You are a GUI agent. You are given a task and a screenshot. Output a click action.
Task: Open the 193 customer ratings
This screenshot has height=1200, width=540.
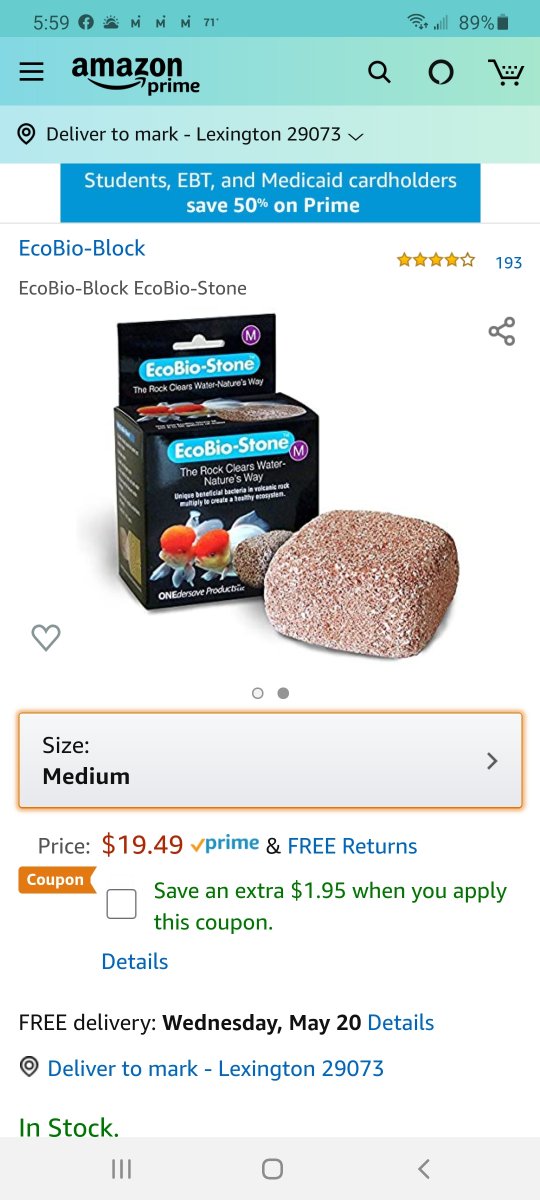[x=509, y=262]
